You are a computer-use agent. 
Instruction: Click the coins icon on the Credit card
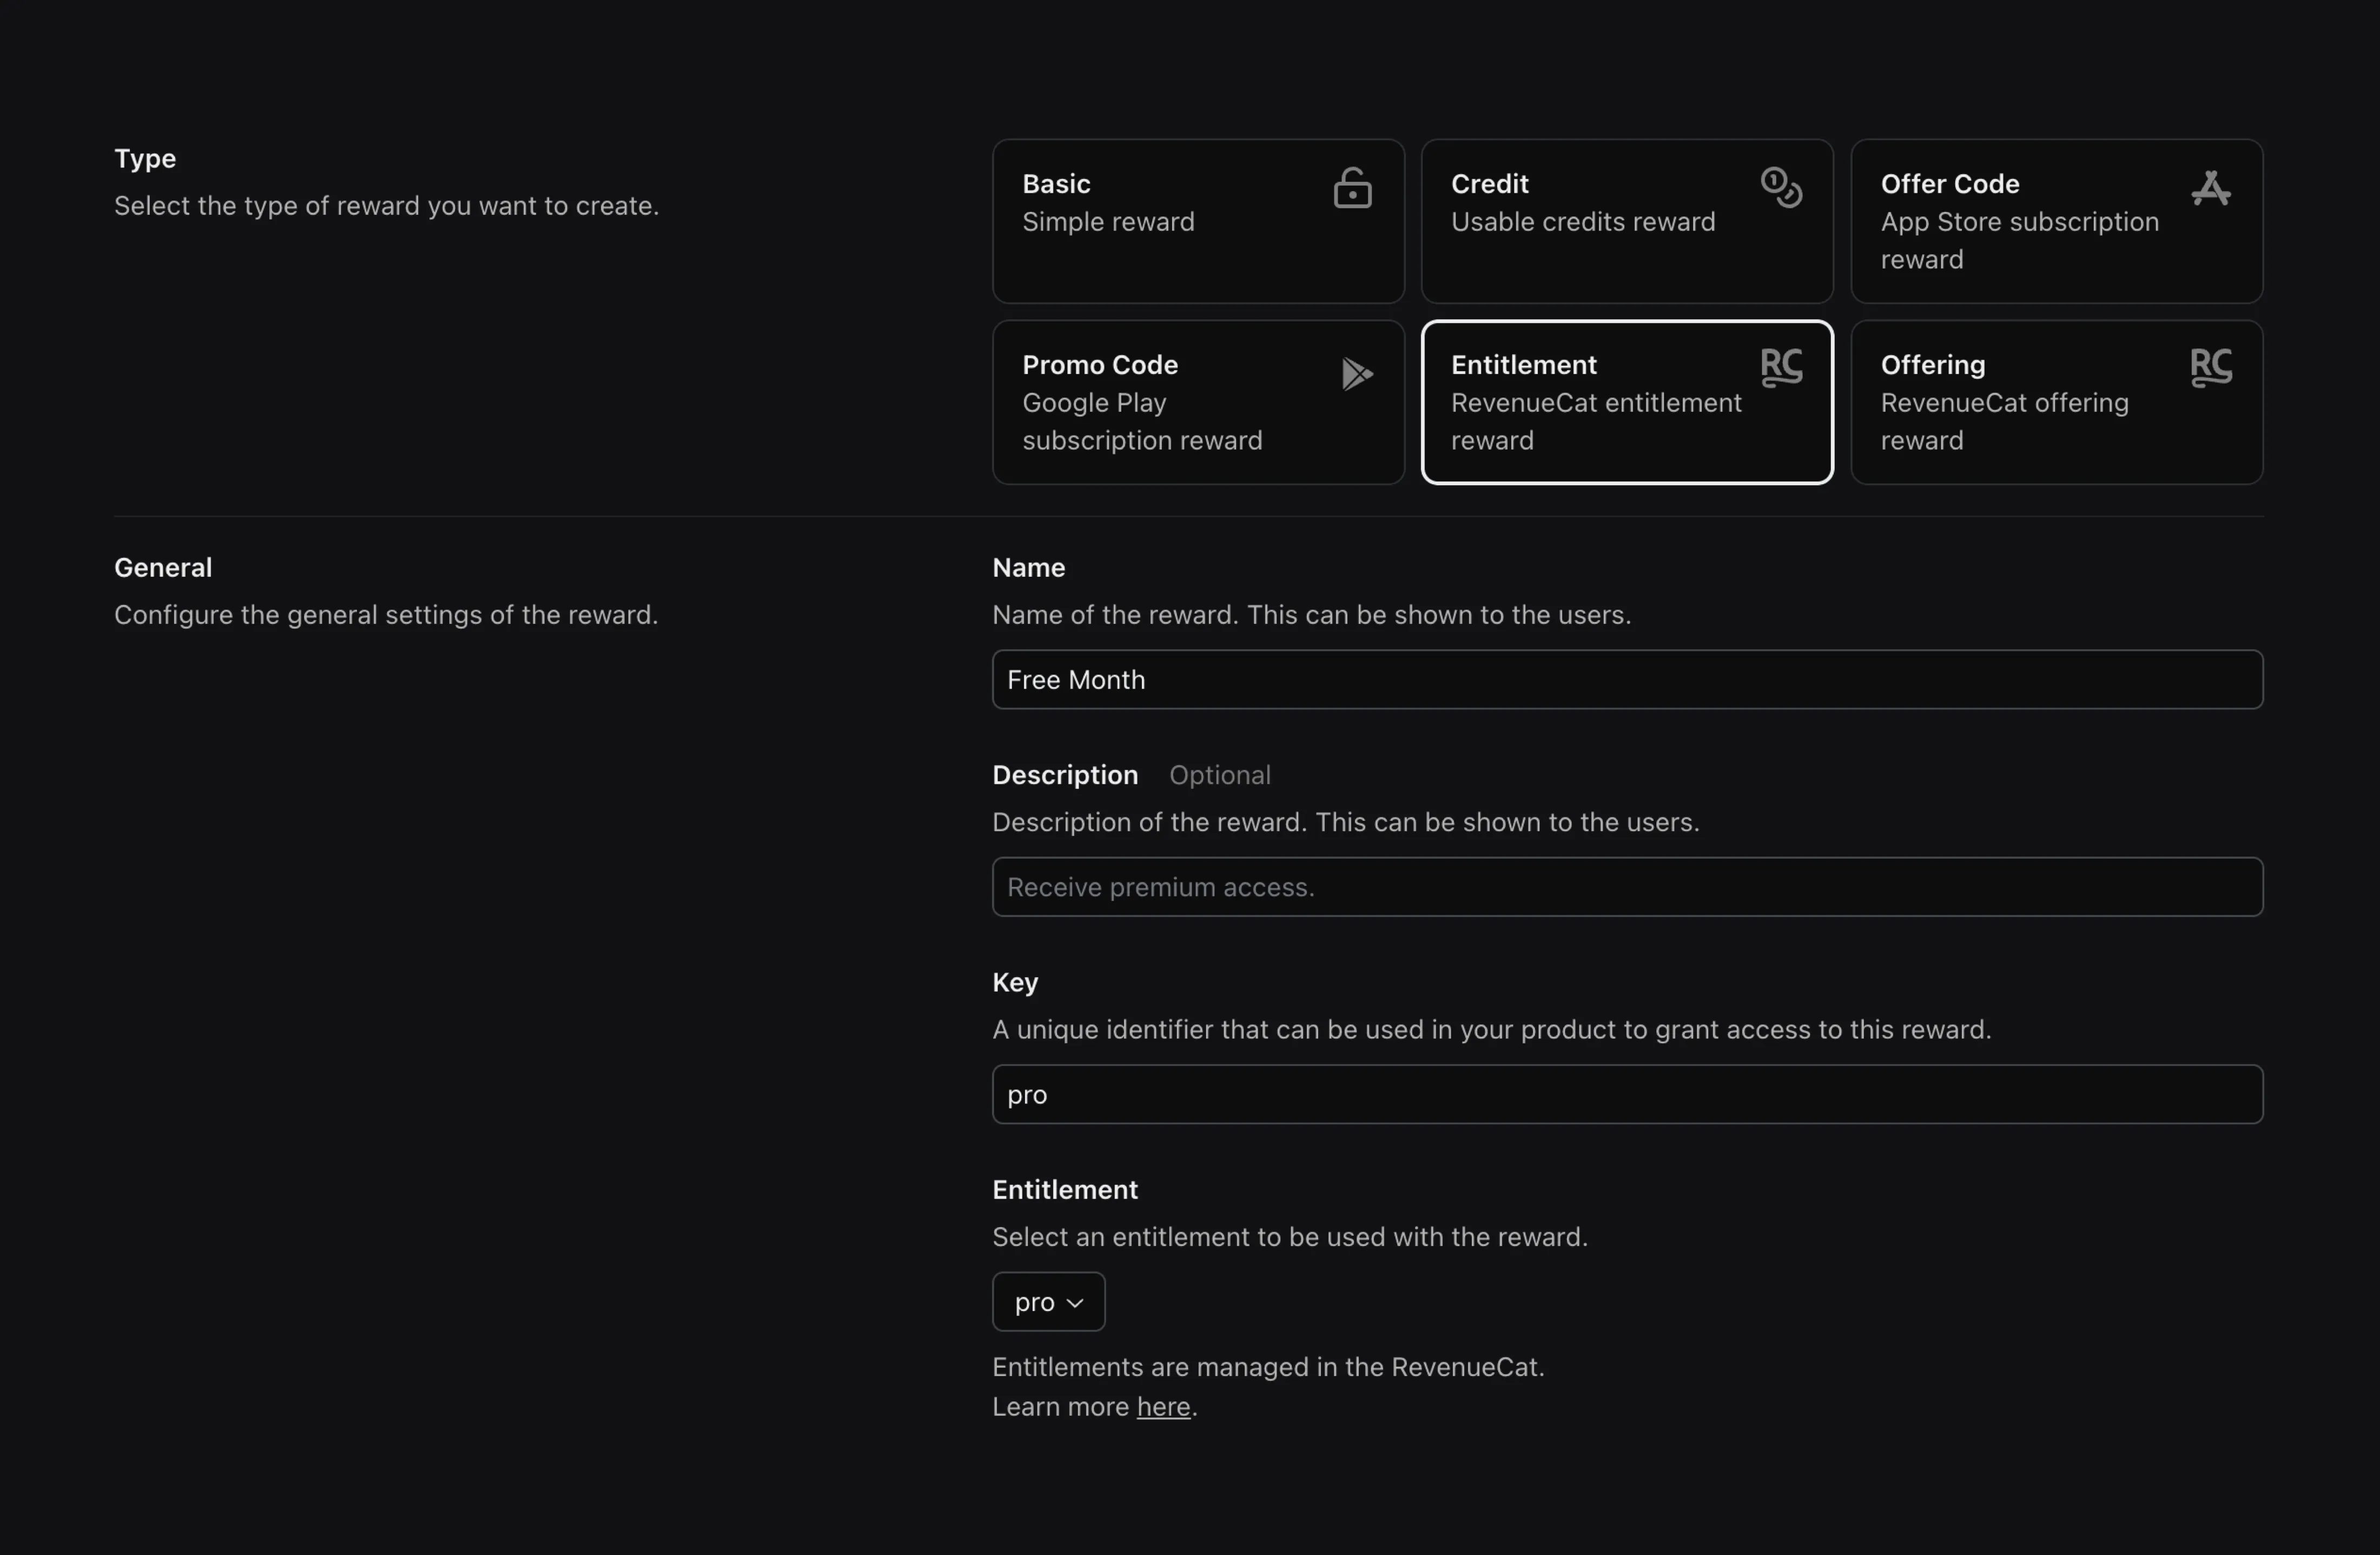pyautogui.click(x=1781, y=188)
